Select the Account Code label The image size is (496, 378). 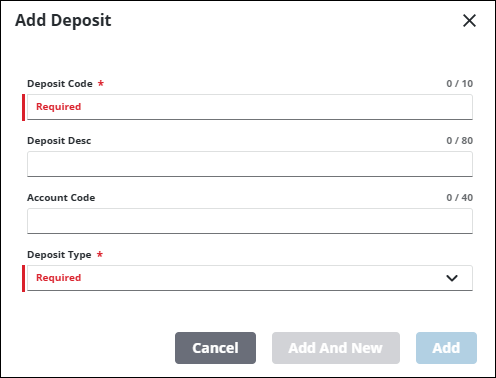pyautogui.click(x=61, y=198)
